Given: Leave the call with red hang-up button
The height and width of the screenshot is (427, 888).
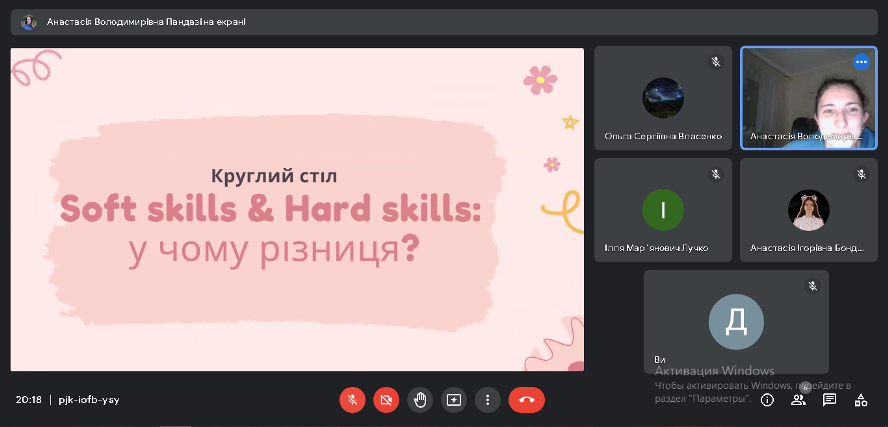Looking at the screenshot, I should (526, 400).
